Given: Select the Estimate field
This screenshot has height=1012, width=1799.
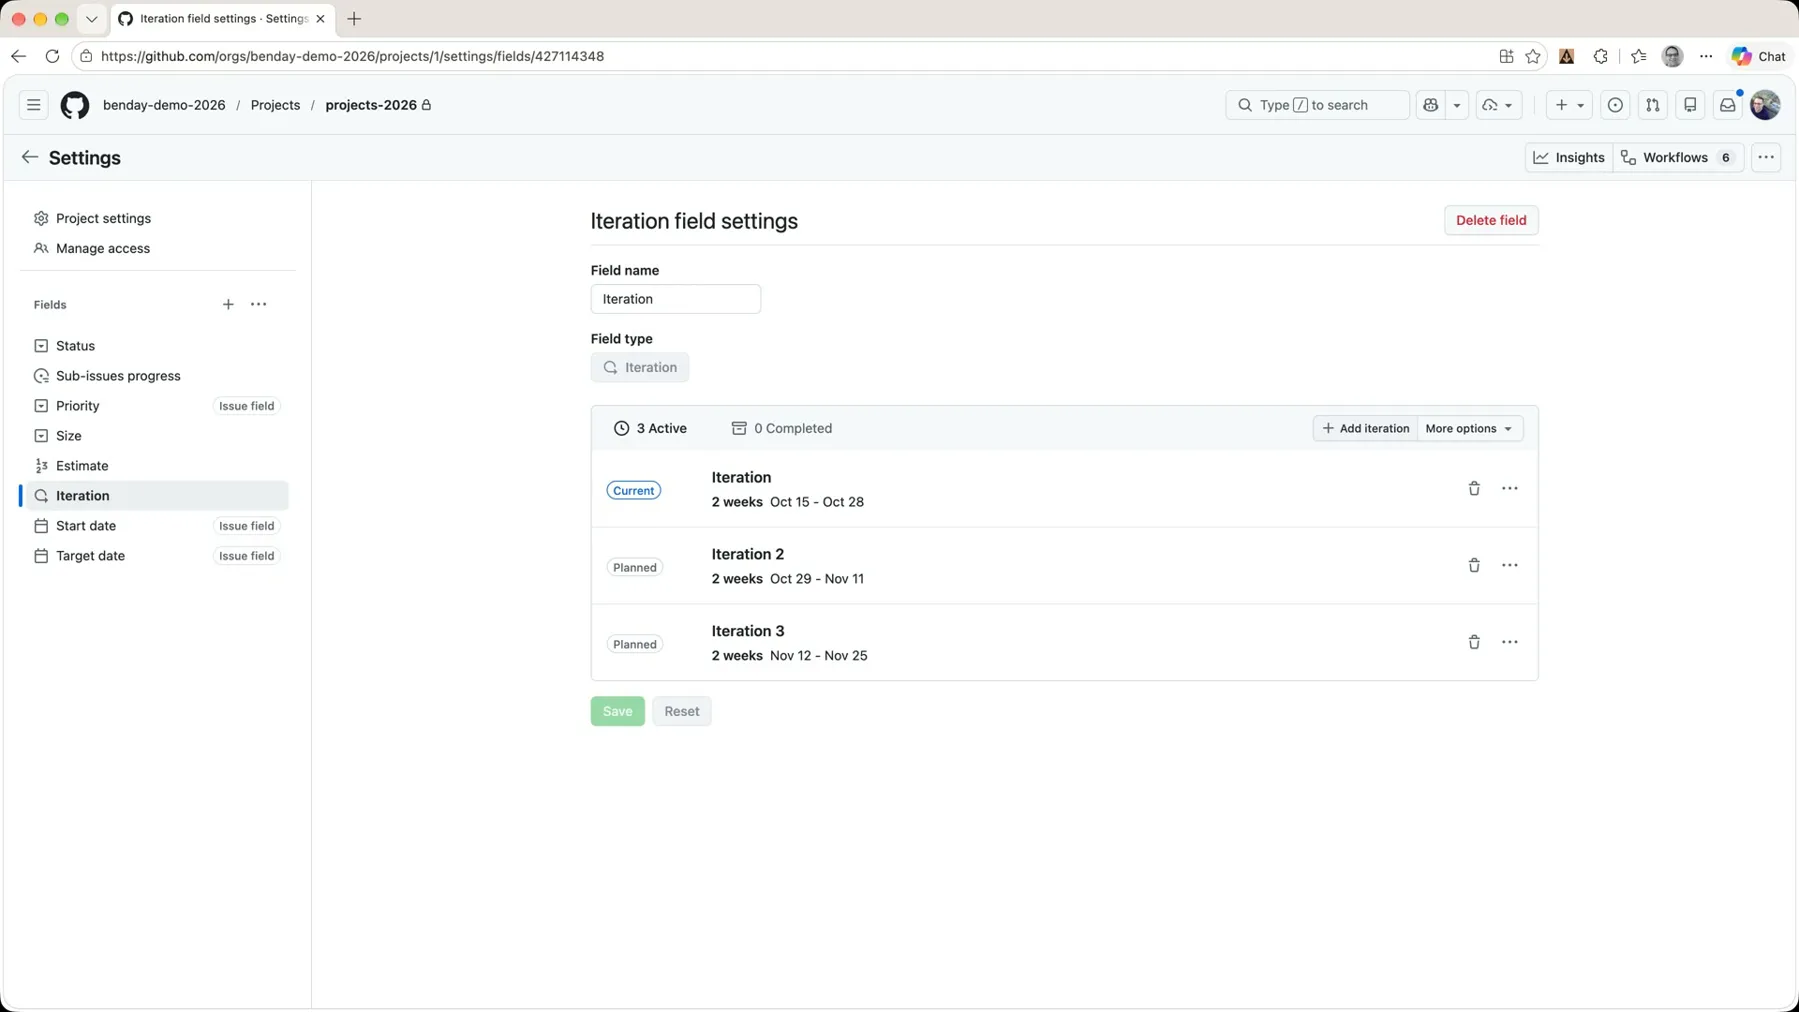Looking at the screenshot, I should 155,466.
